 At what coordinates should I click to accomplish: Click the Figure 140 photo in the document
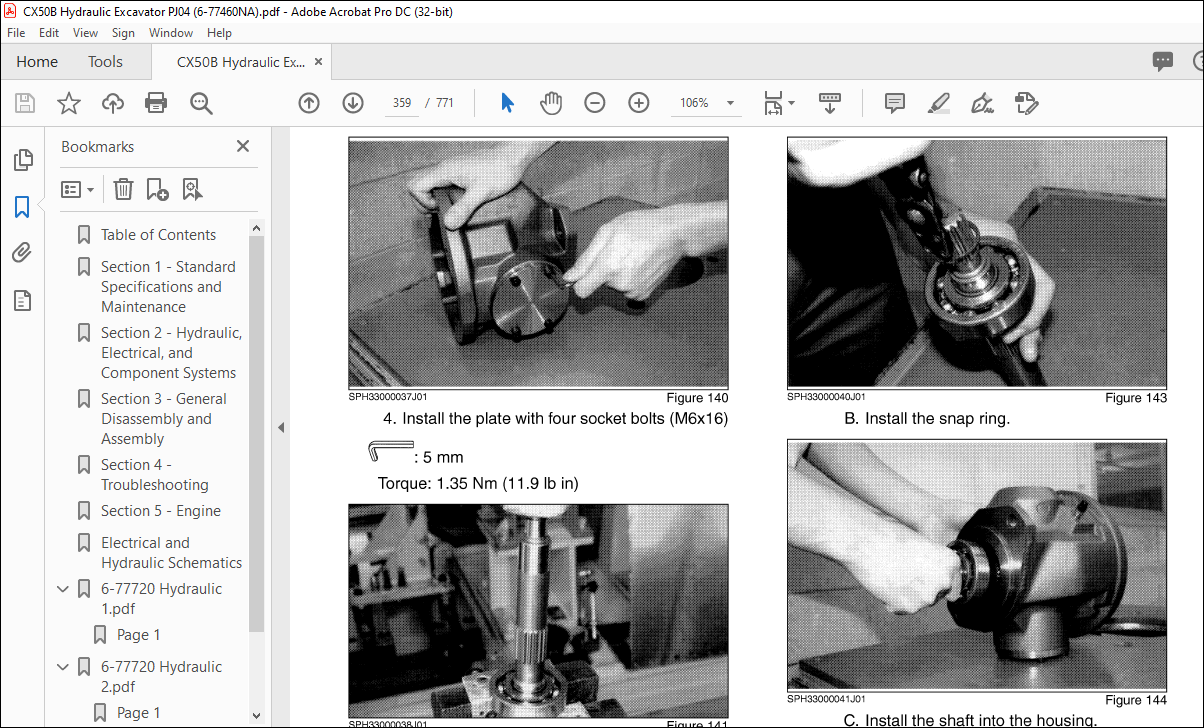(x=538, y=263)
